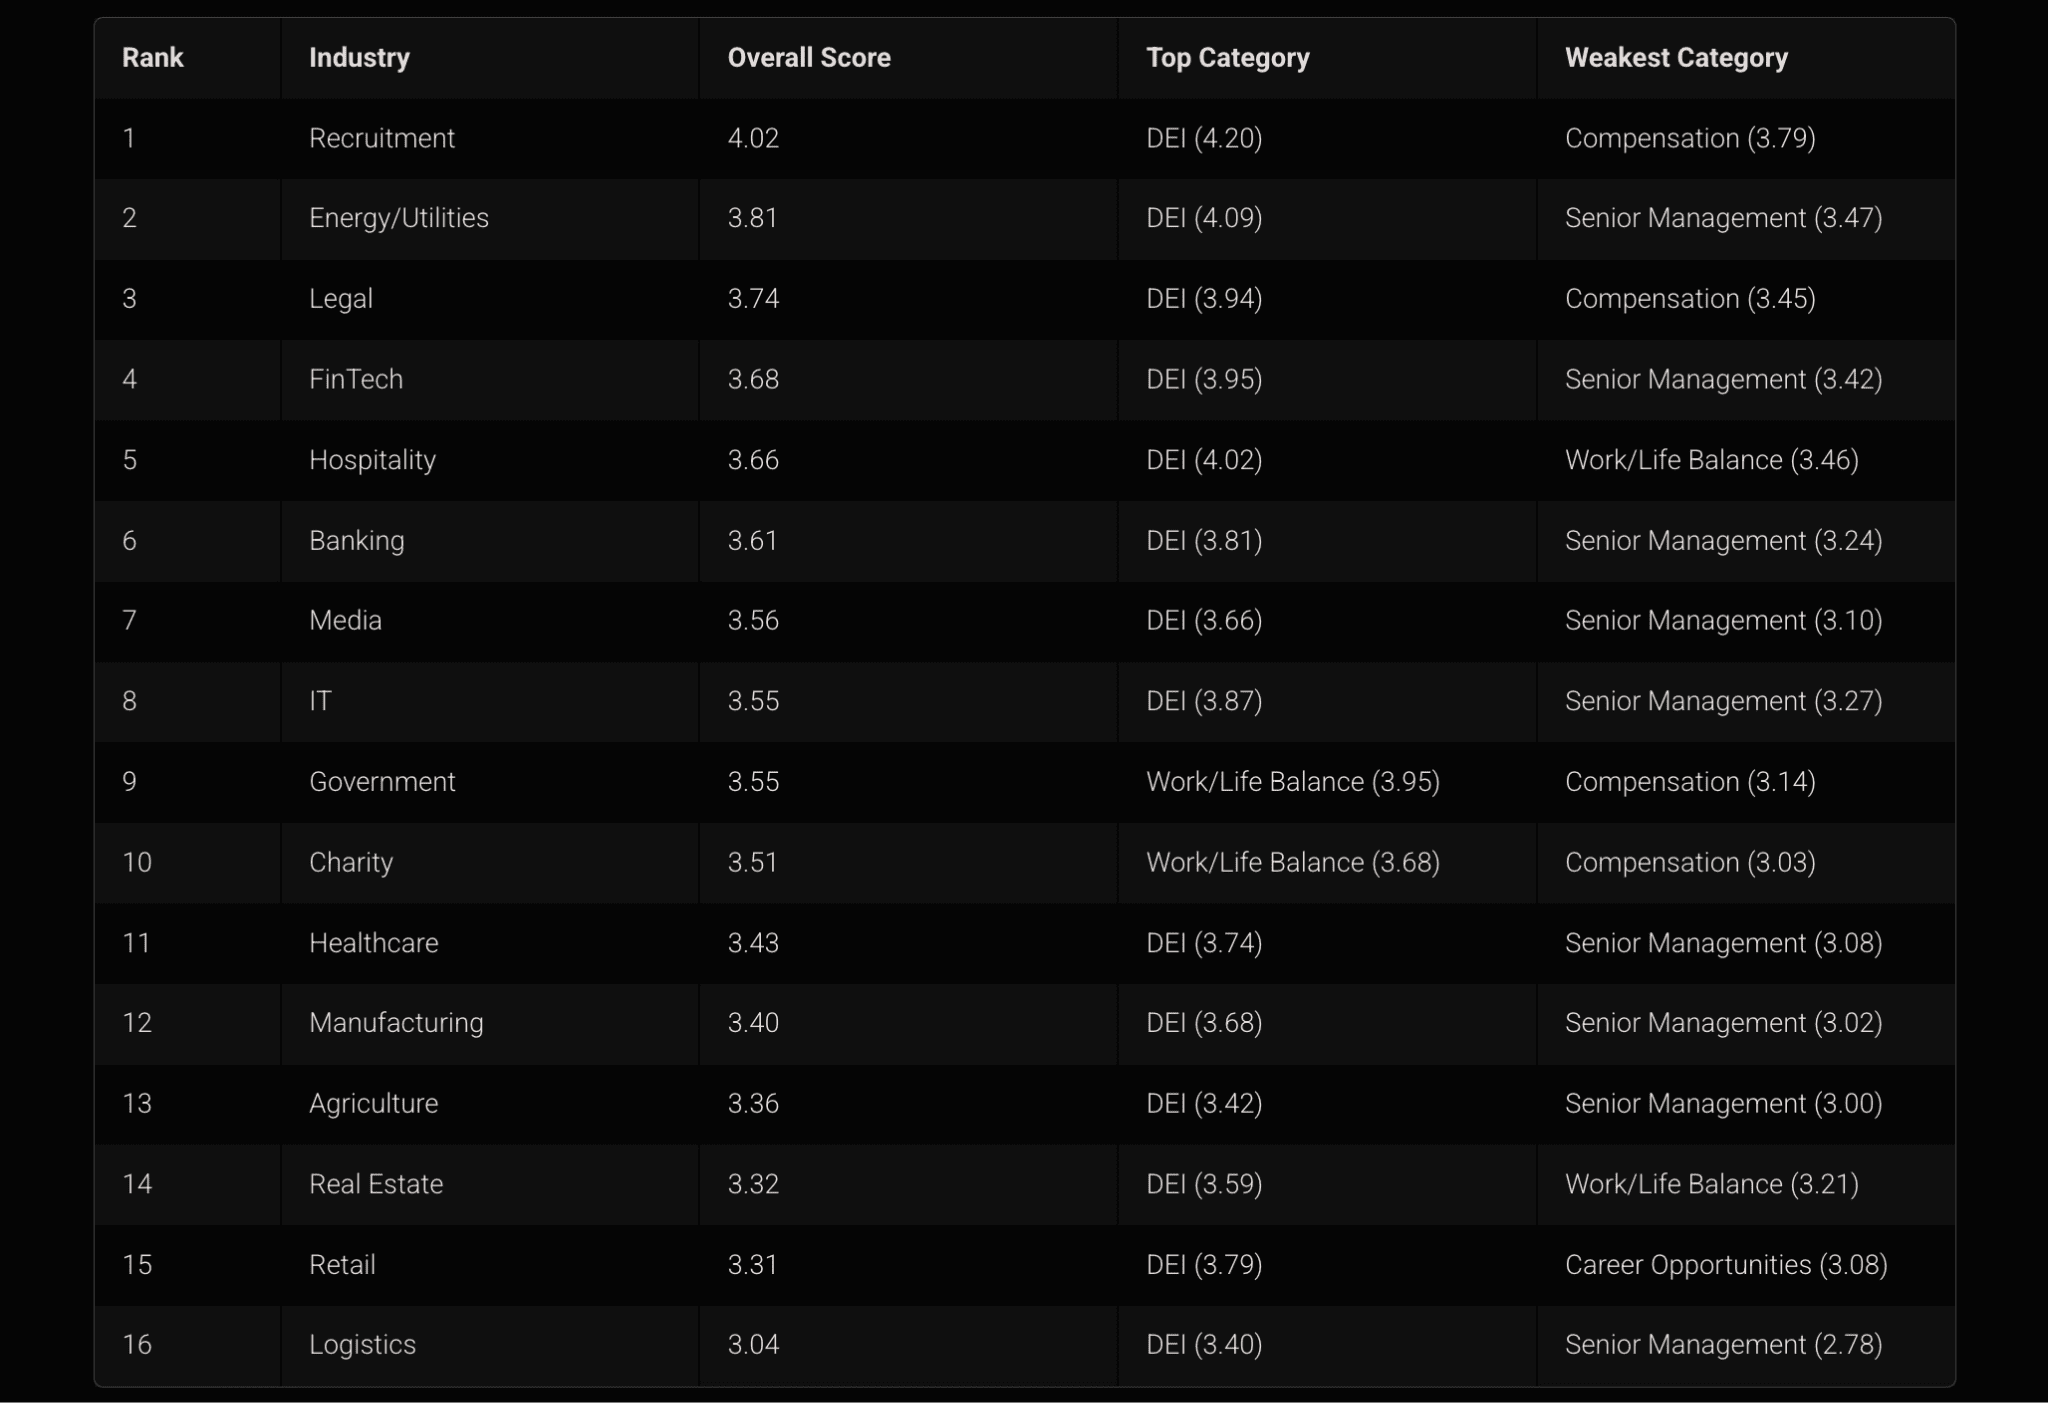Viewport: 2048px width, 1403px height.
Task: Select the Banking DEI (3.81) cell
Action: coord(1203,540)
